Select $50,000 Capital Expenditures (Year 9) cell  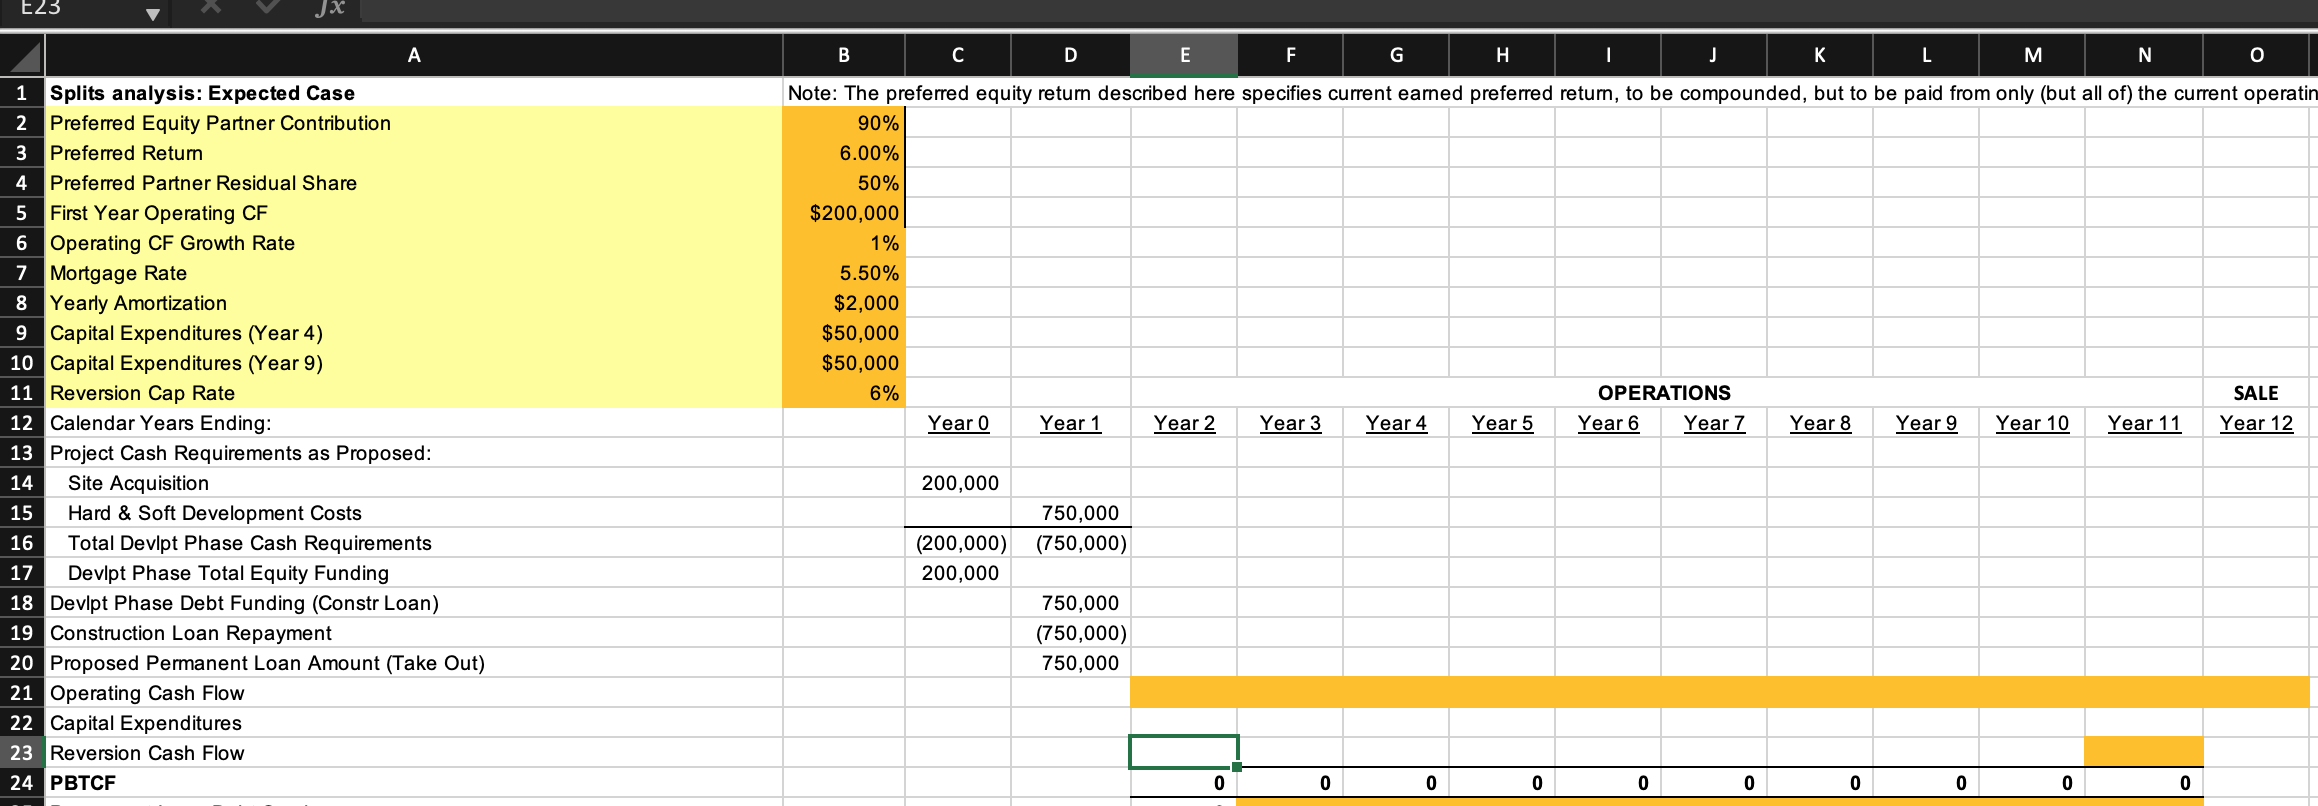click(x=844, y=363)
